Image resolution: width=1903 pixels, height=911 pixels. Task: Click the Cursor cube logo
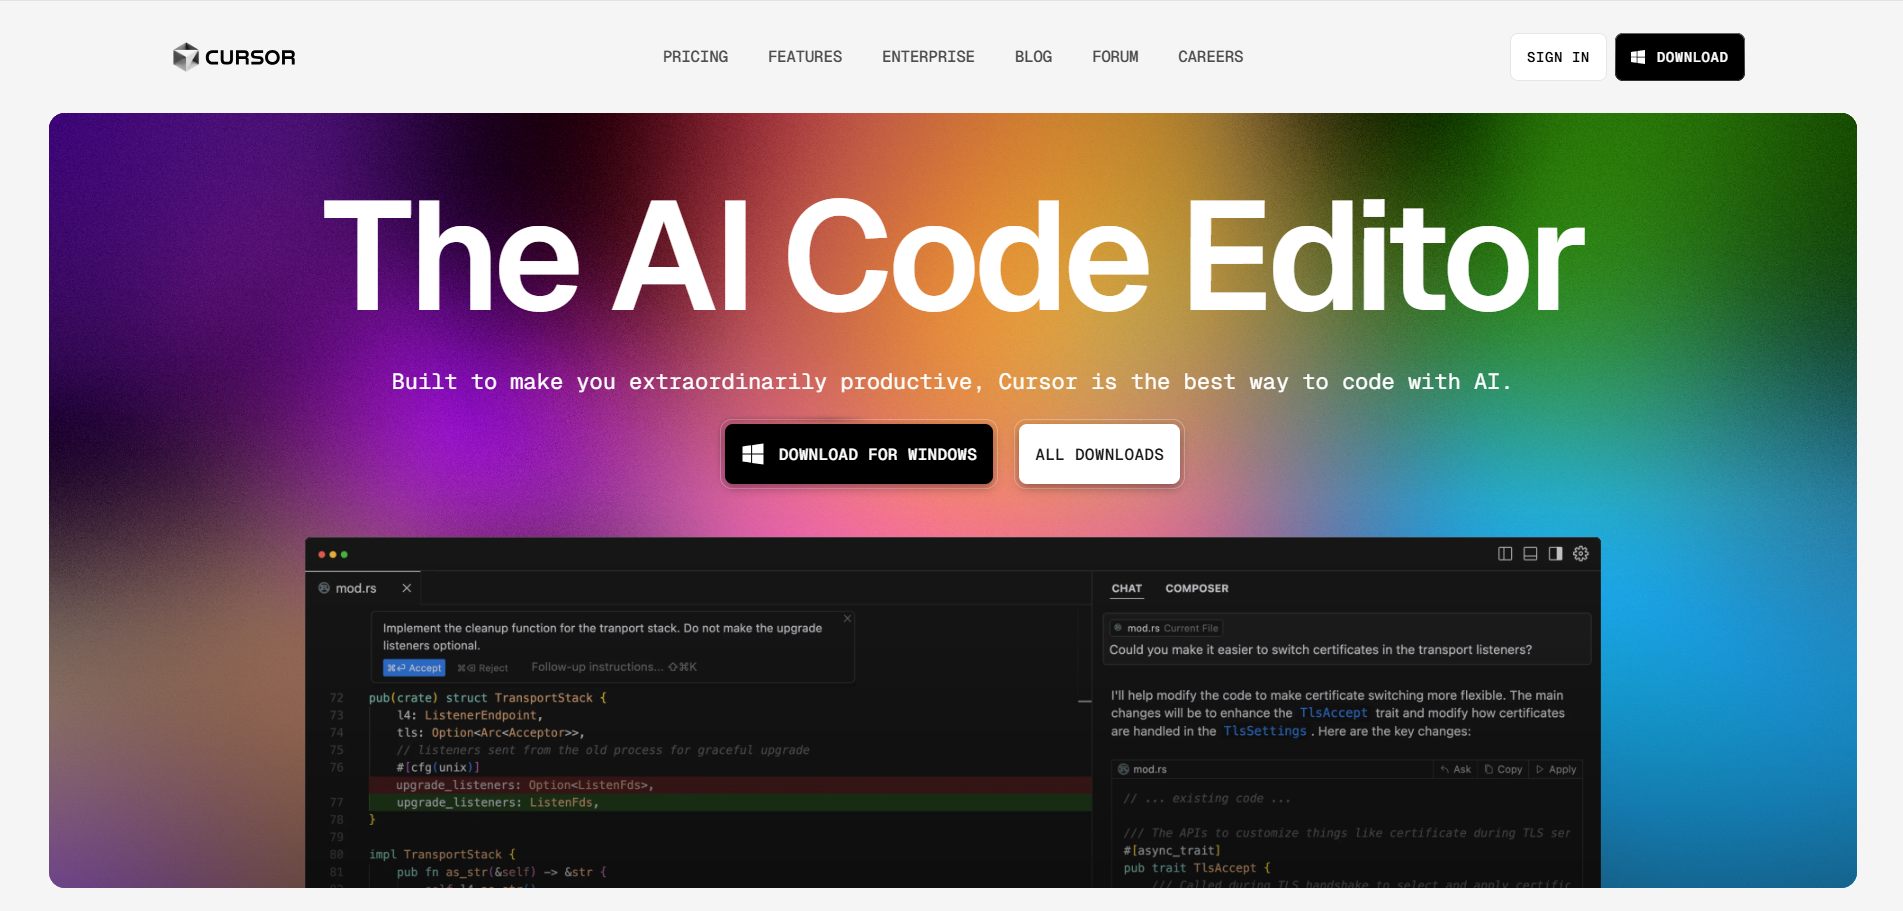point(186,57)
